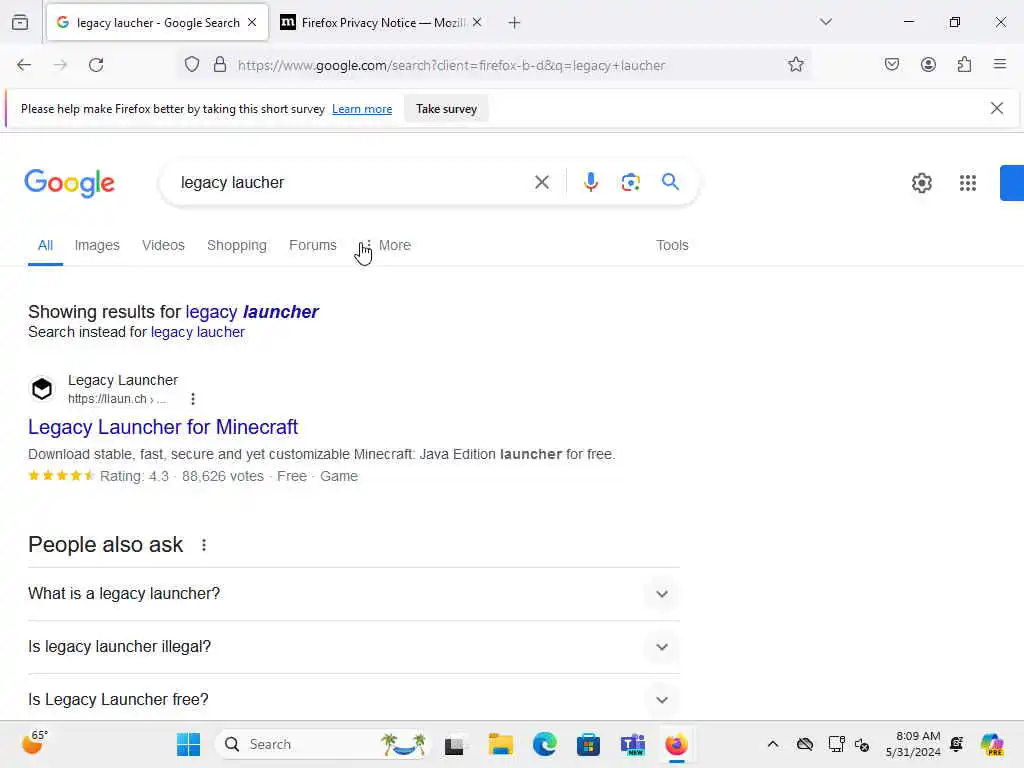
Task: View site security padlock info
Action: pyautogui.click(x=220, y=65)
